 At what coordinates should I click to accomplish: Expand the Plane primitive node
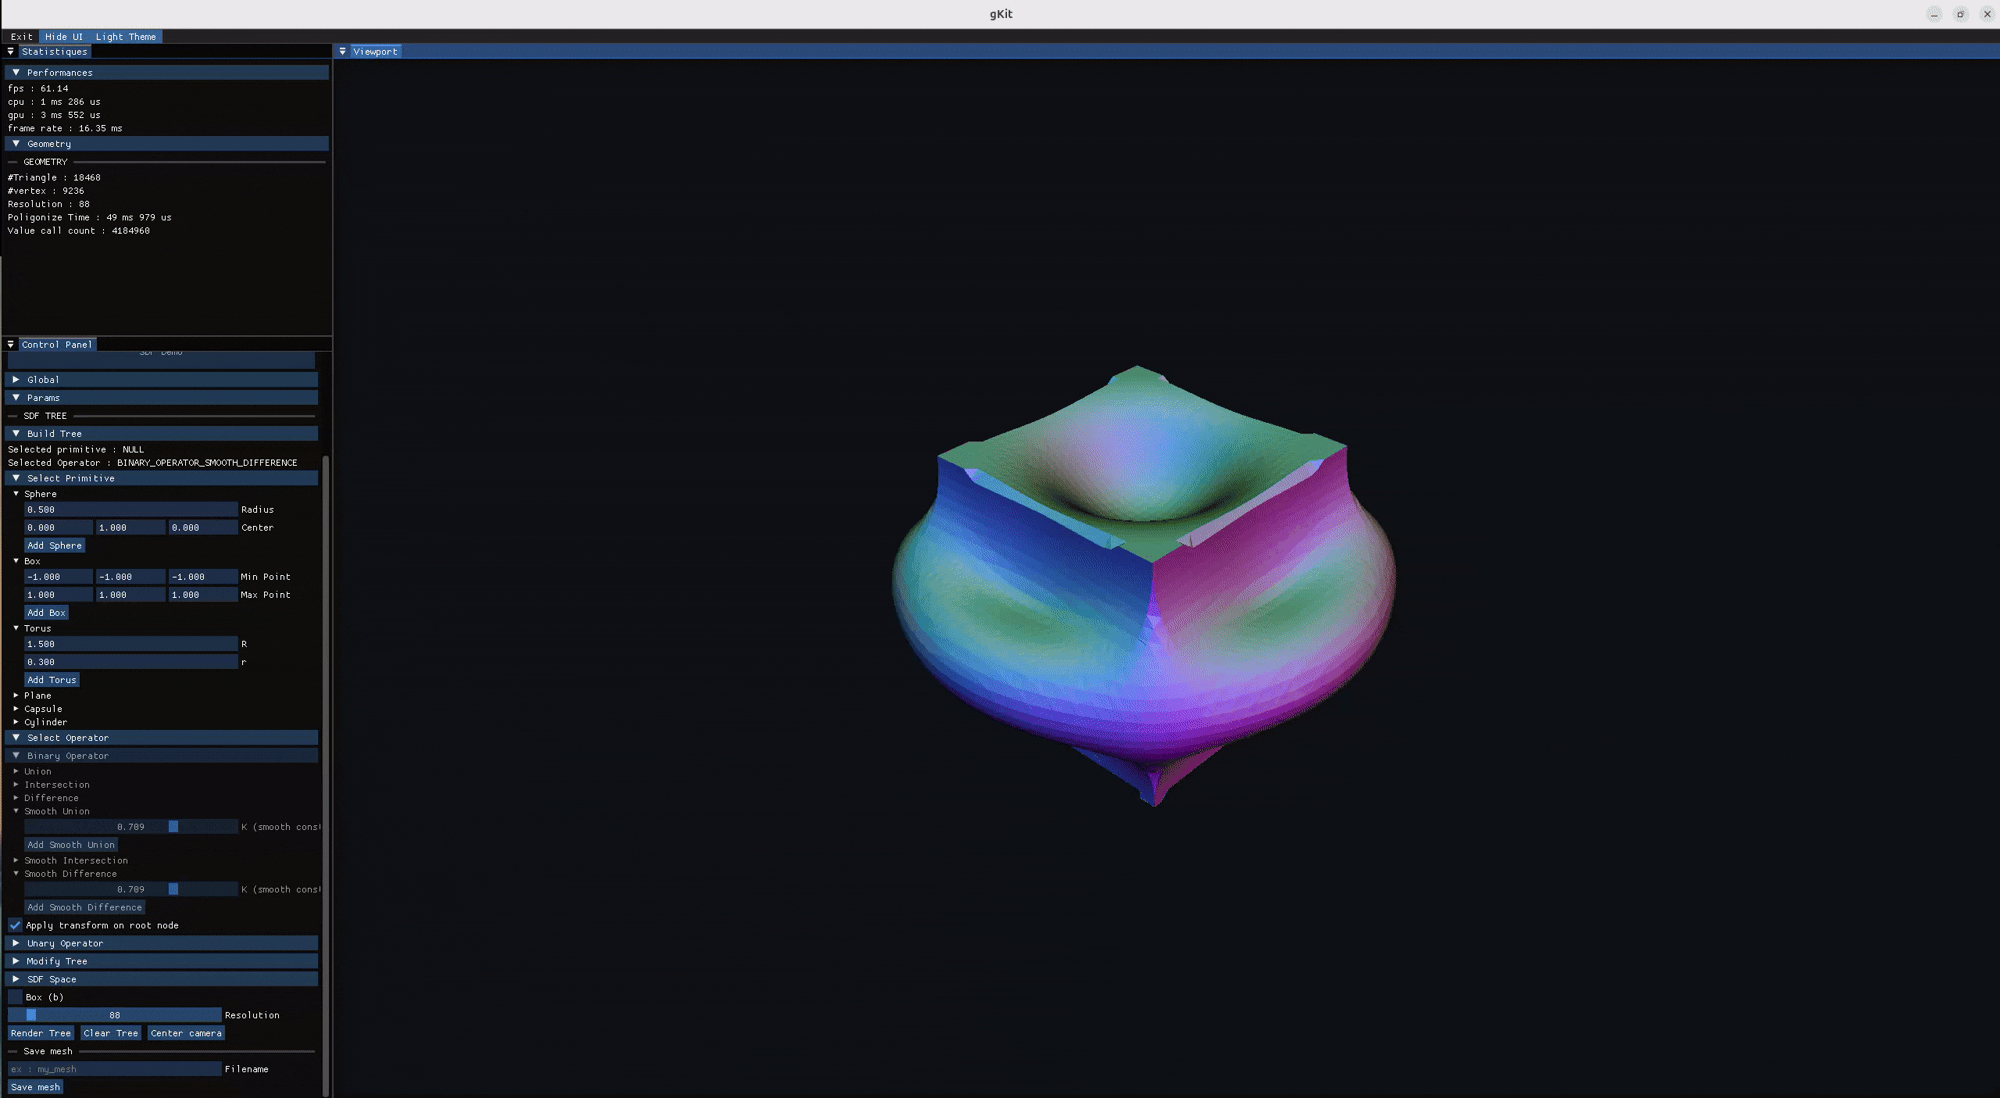[x=16, y=695]
